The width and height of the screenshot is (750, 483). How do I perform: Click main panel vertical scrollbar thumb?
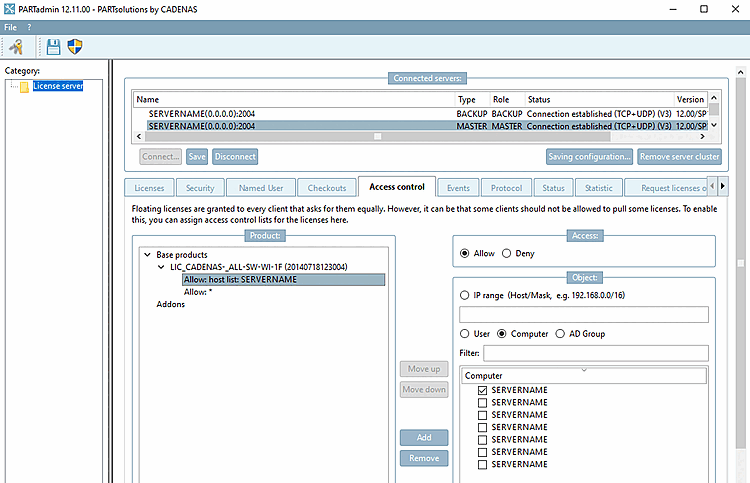pos(740,263)
